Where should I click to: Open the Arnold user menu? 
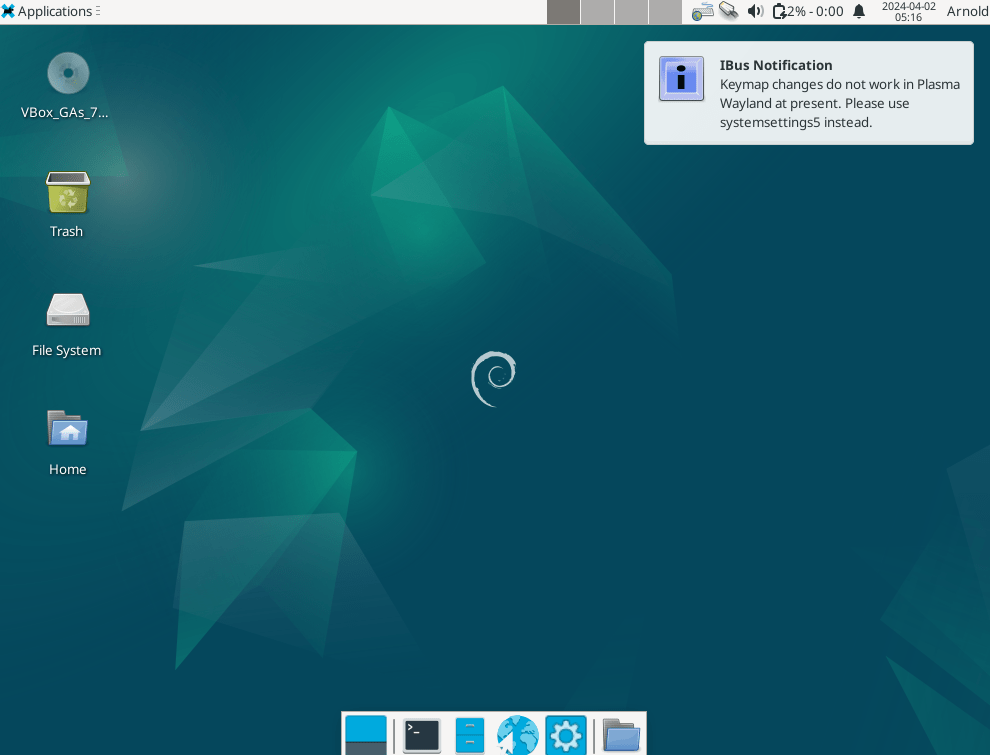(x=966, y=11)
